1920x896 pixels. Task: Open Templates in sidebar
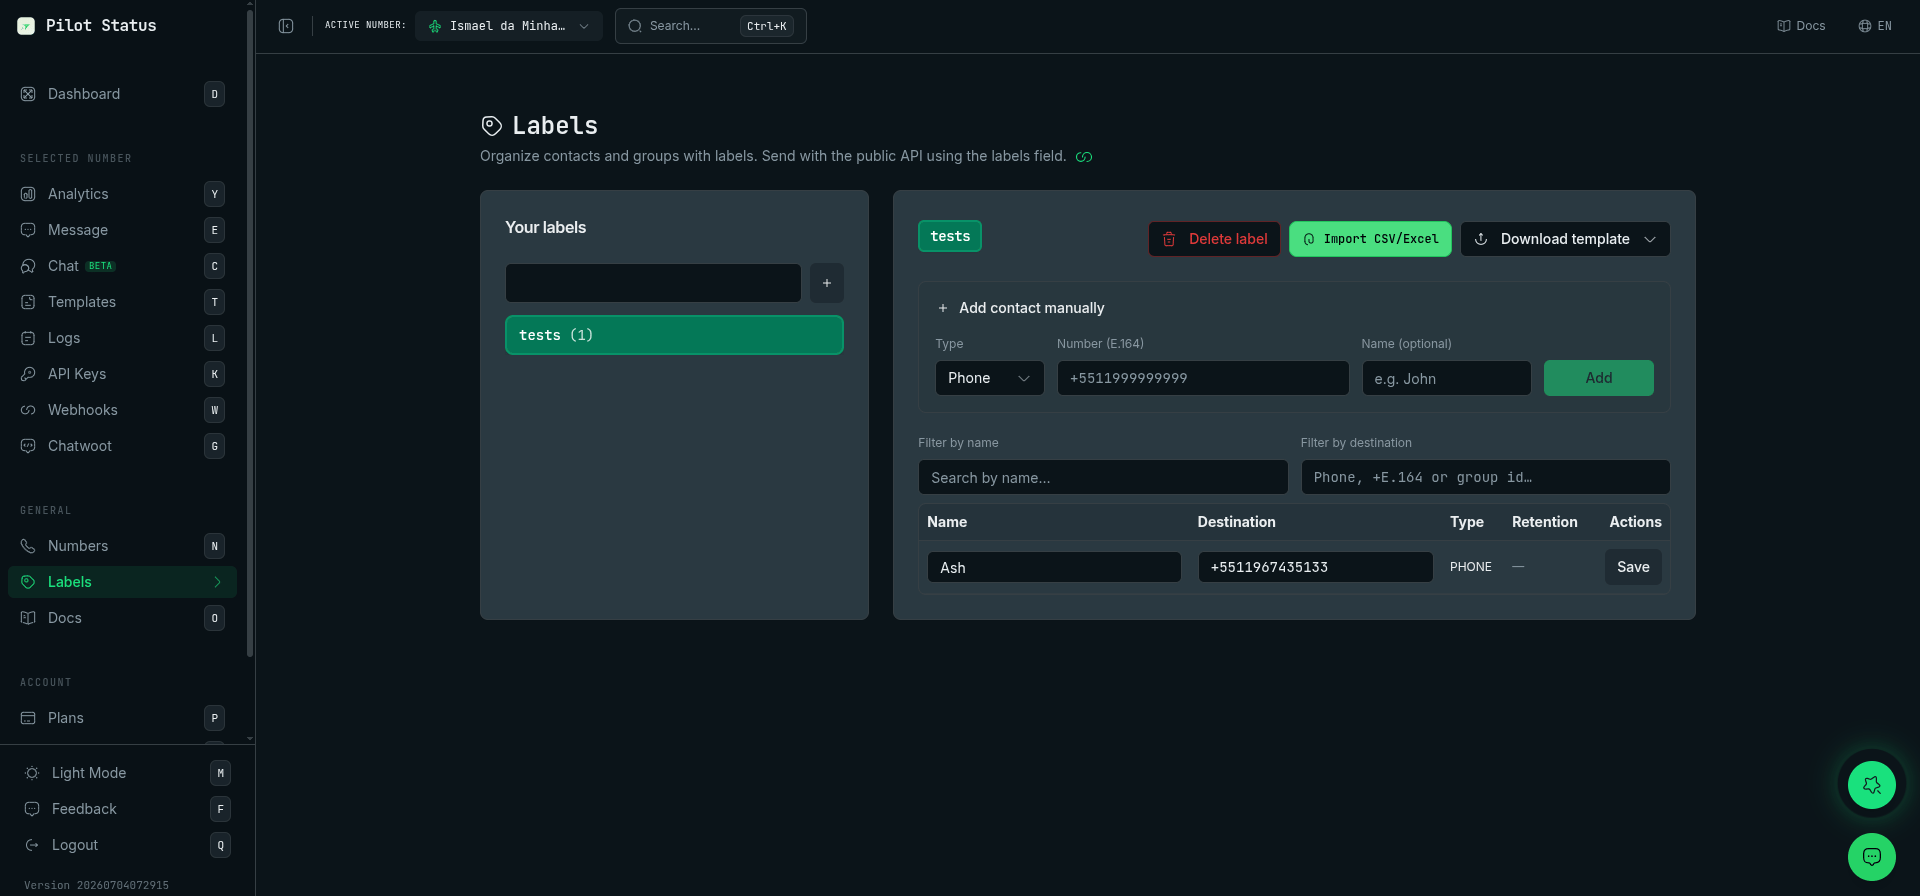click(x=122, y=302)
